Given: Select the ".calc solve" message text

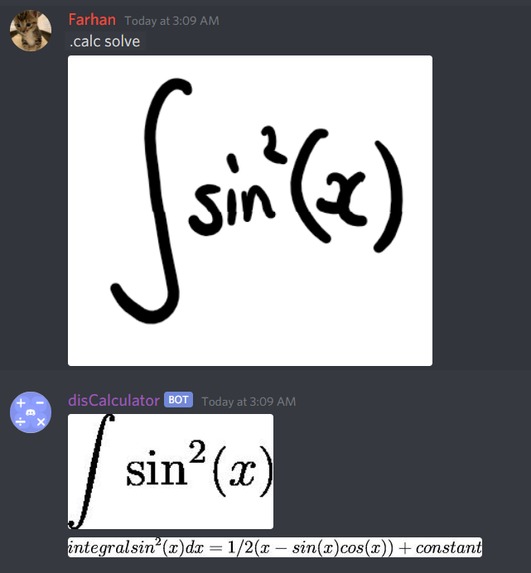Looking at the screenshot, I should (105, 41).
